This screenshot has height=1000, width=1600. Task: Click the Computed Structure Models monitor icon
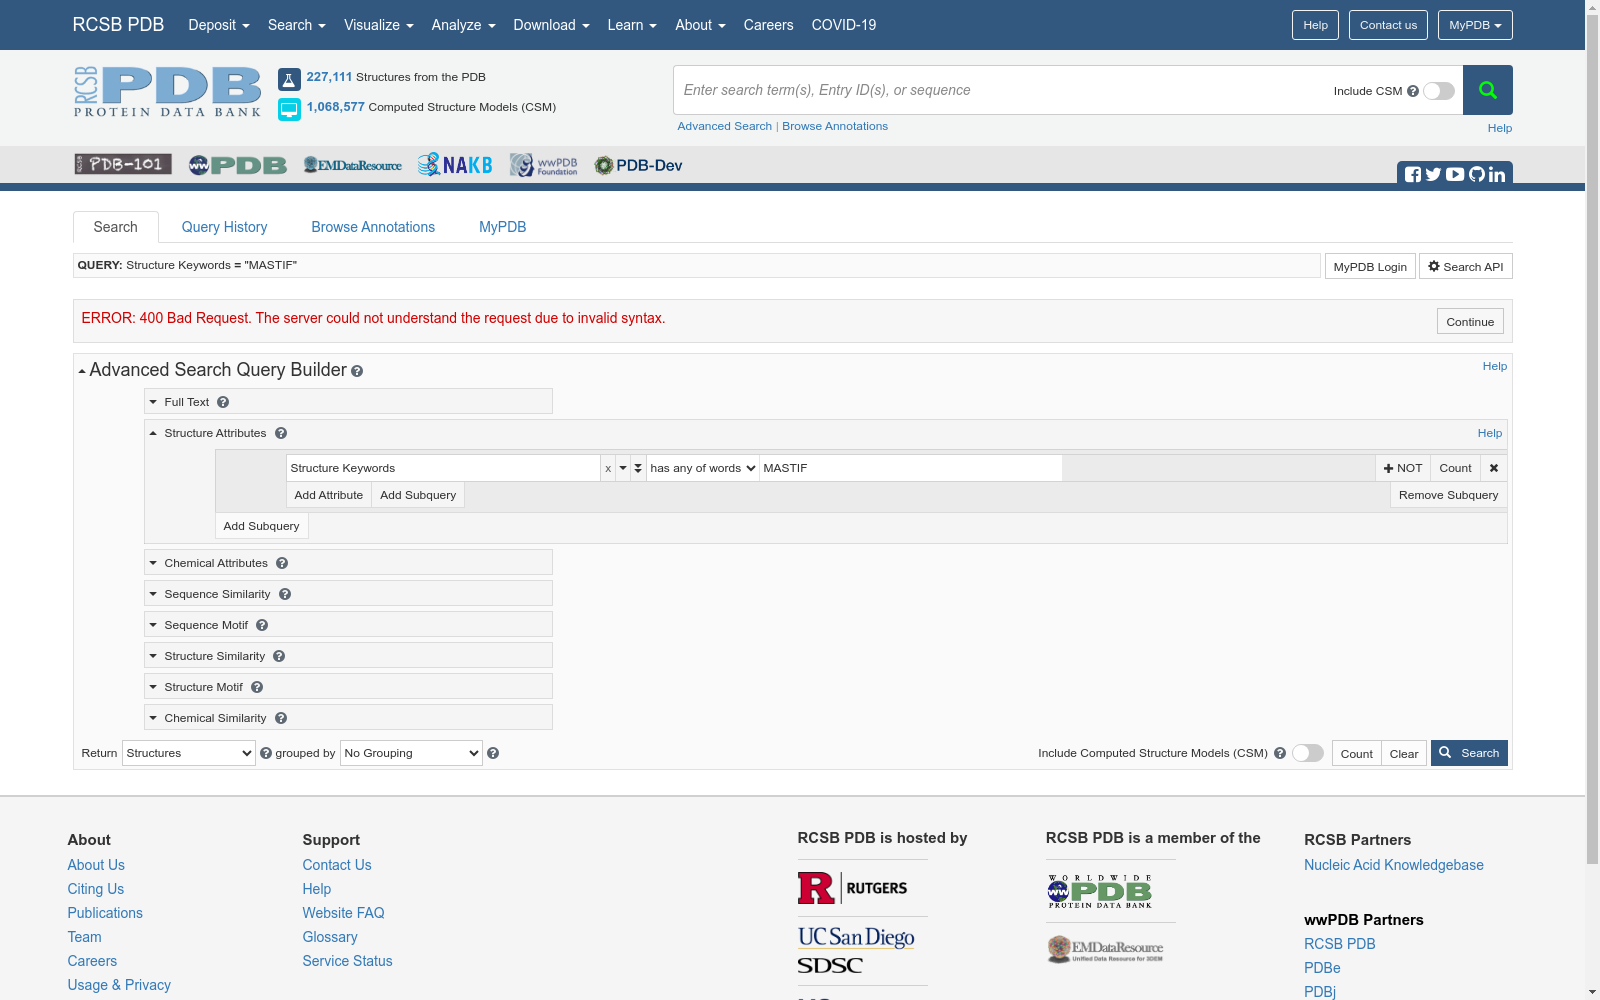(289, 109)
